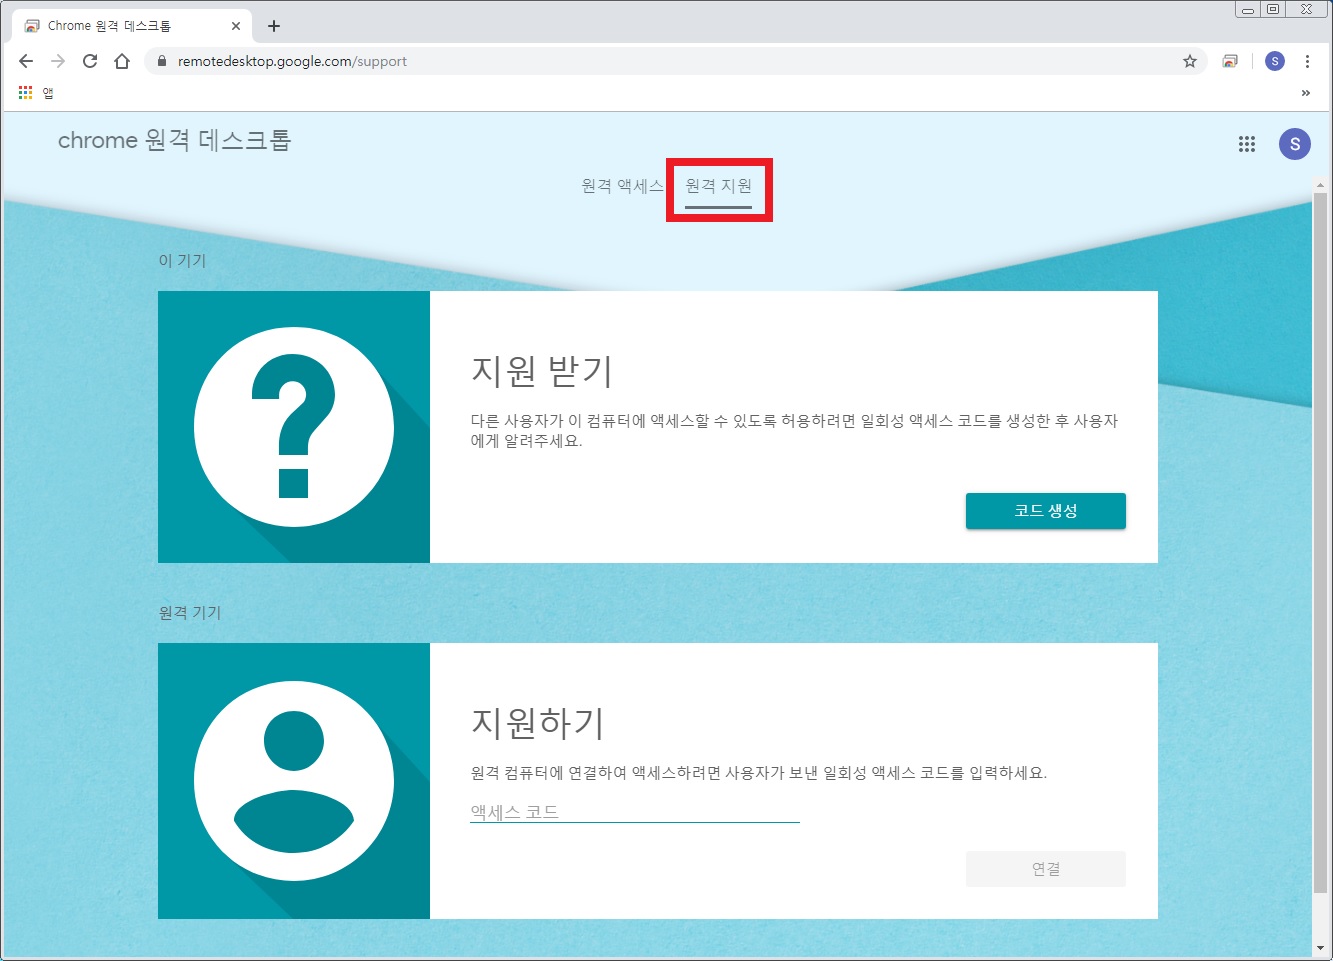The image size is (1333, 961).
Task: Click the 지원 받기 heading
Action: point(541,371)
